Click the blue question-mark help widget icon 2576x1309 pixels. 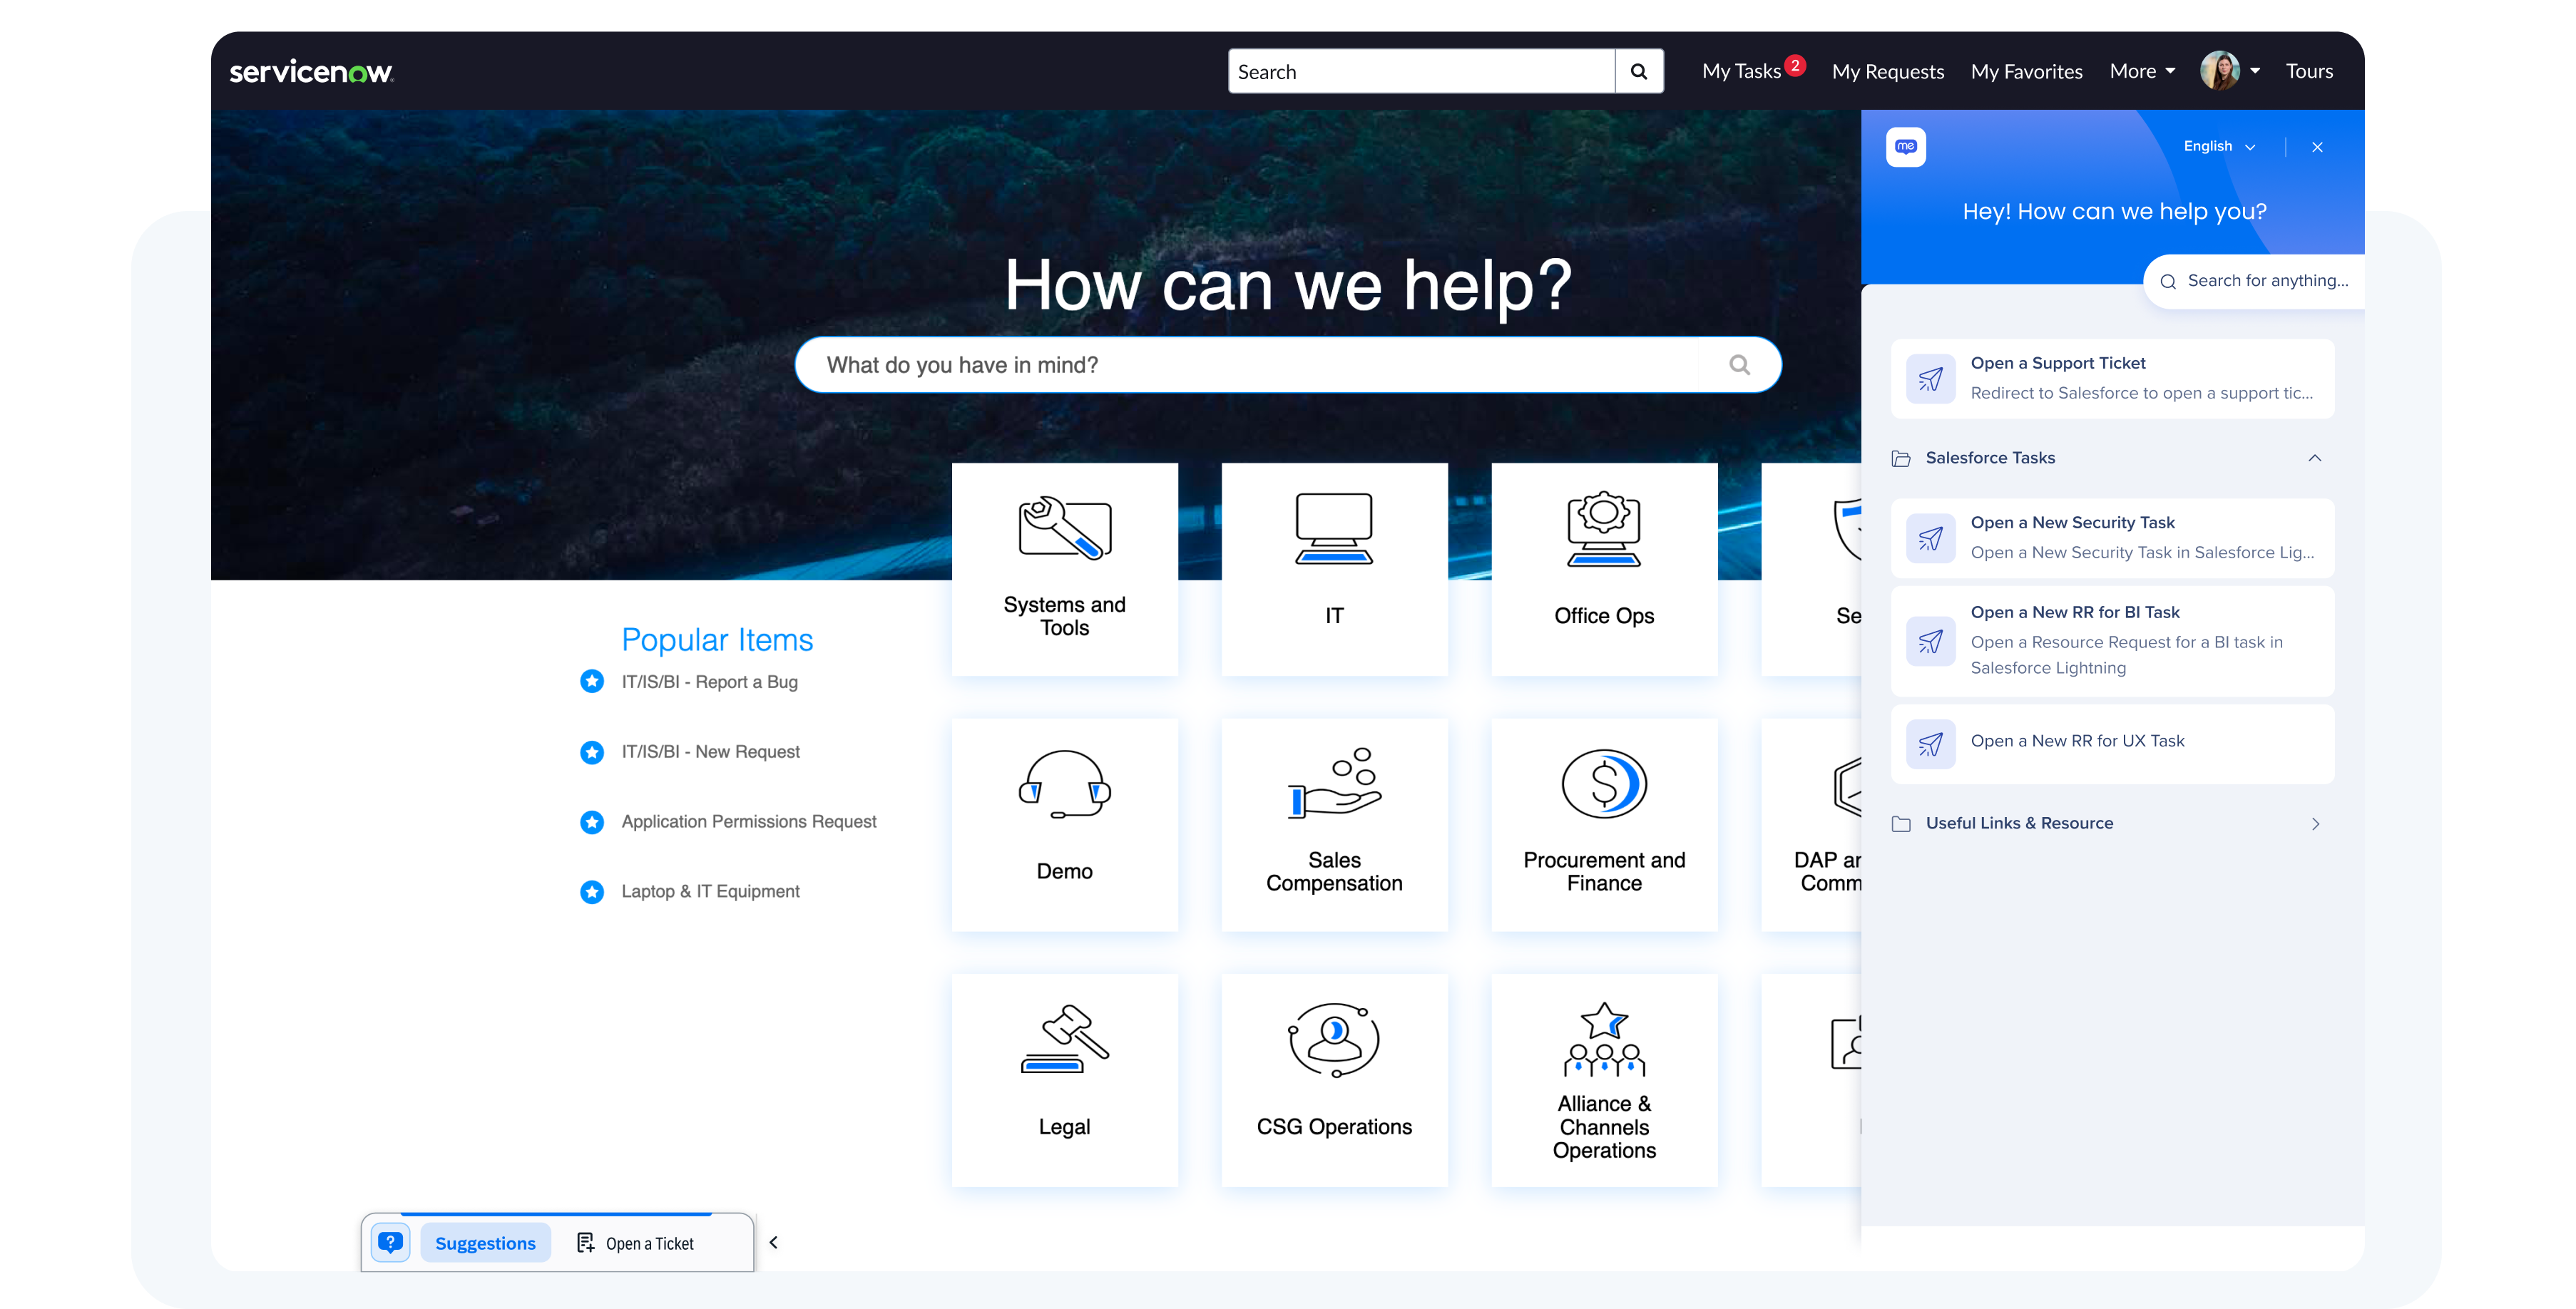[x=390, y=1242]
